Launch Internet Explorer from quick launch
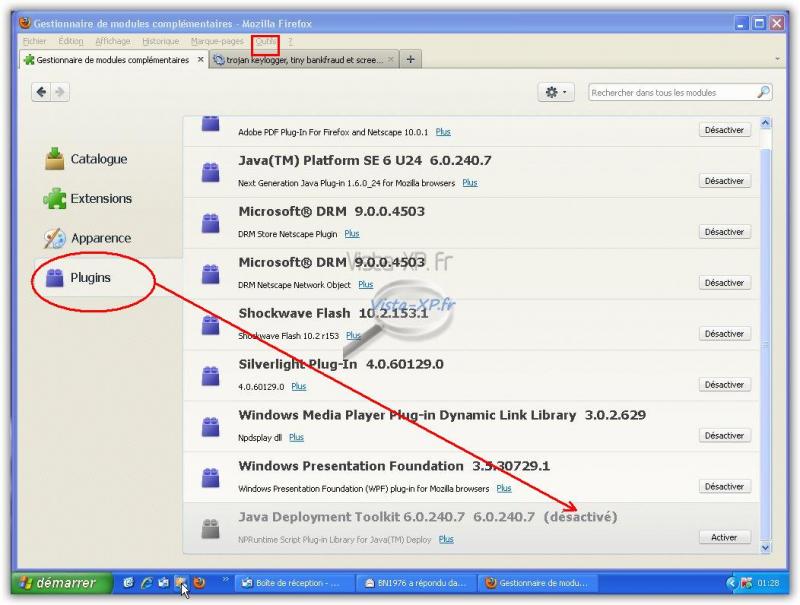800x605 pixels. (146, 583)
